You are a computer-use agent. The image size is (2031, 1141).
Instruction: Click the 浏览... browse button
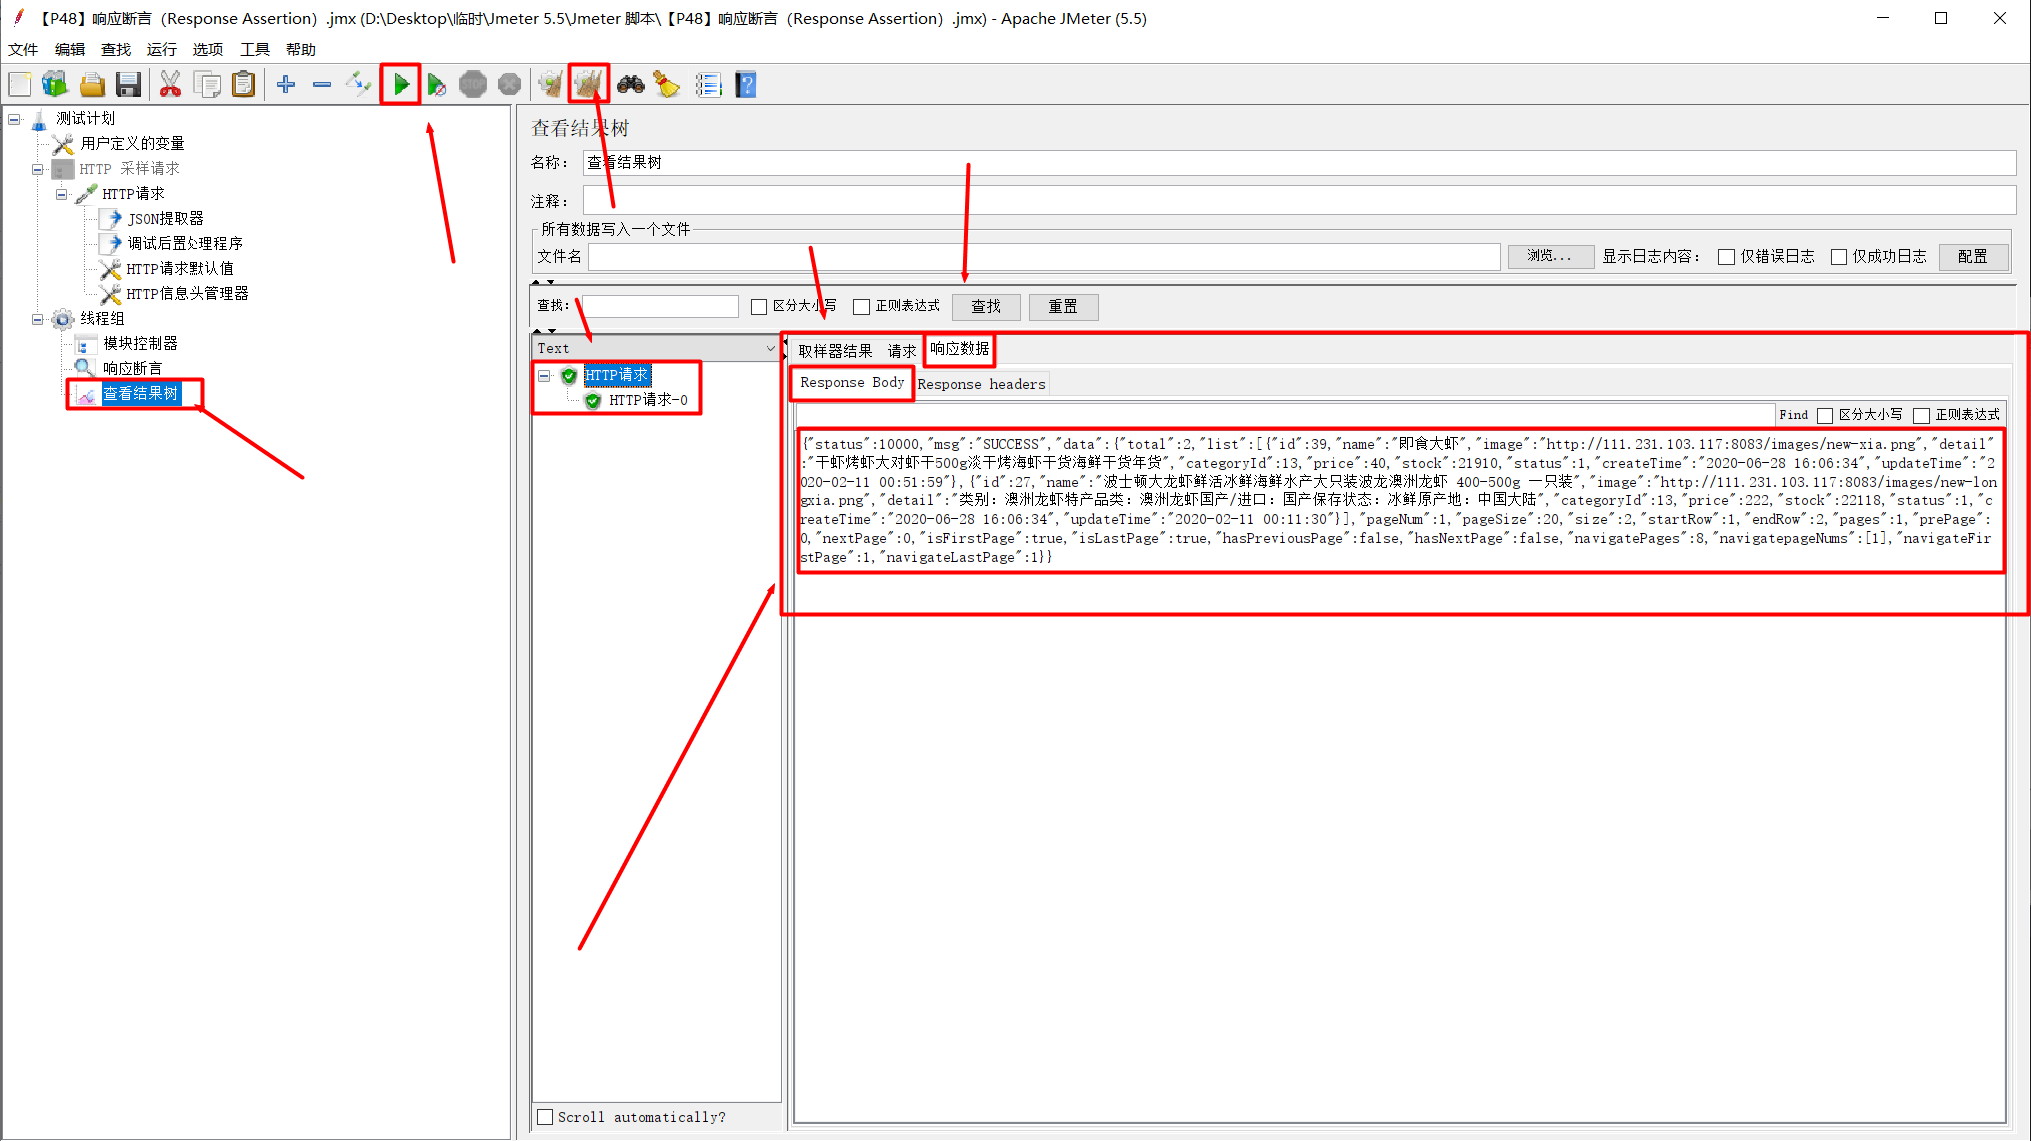[1549, 257]
